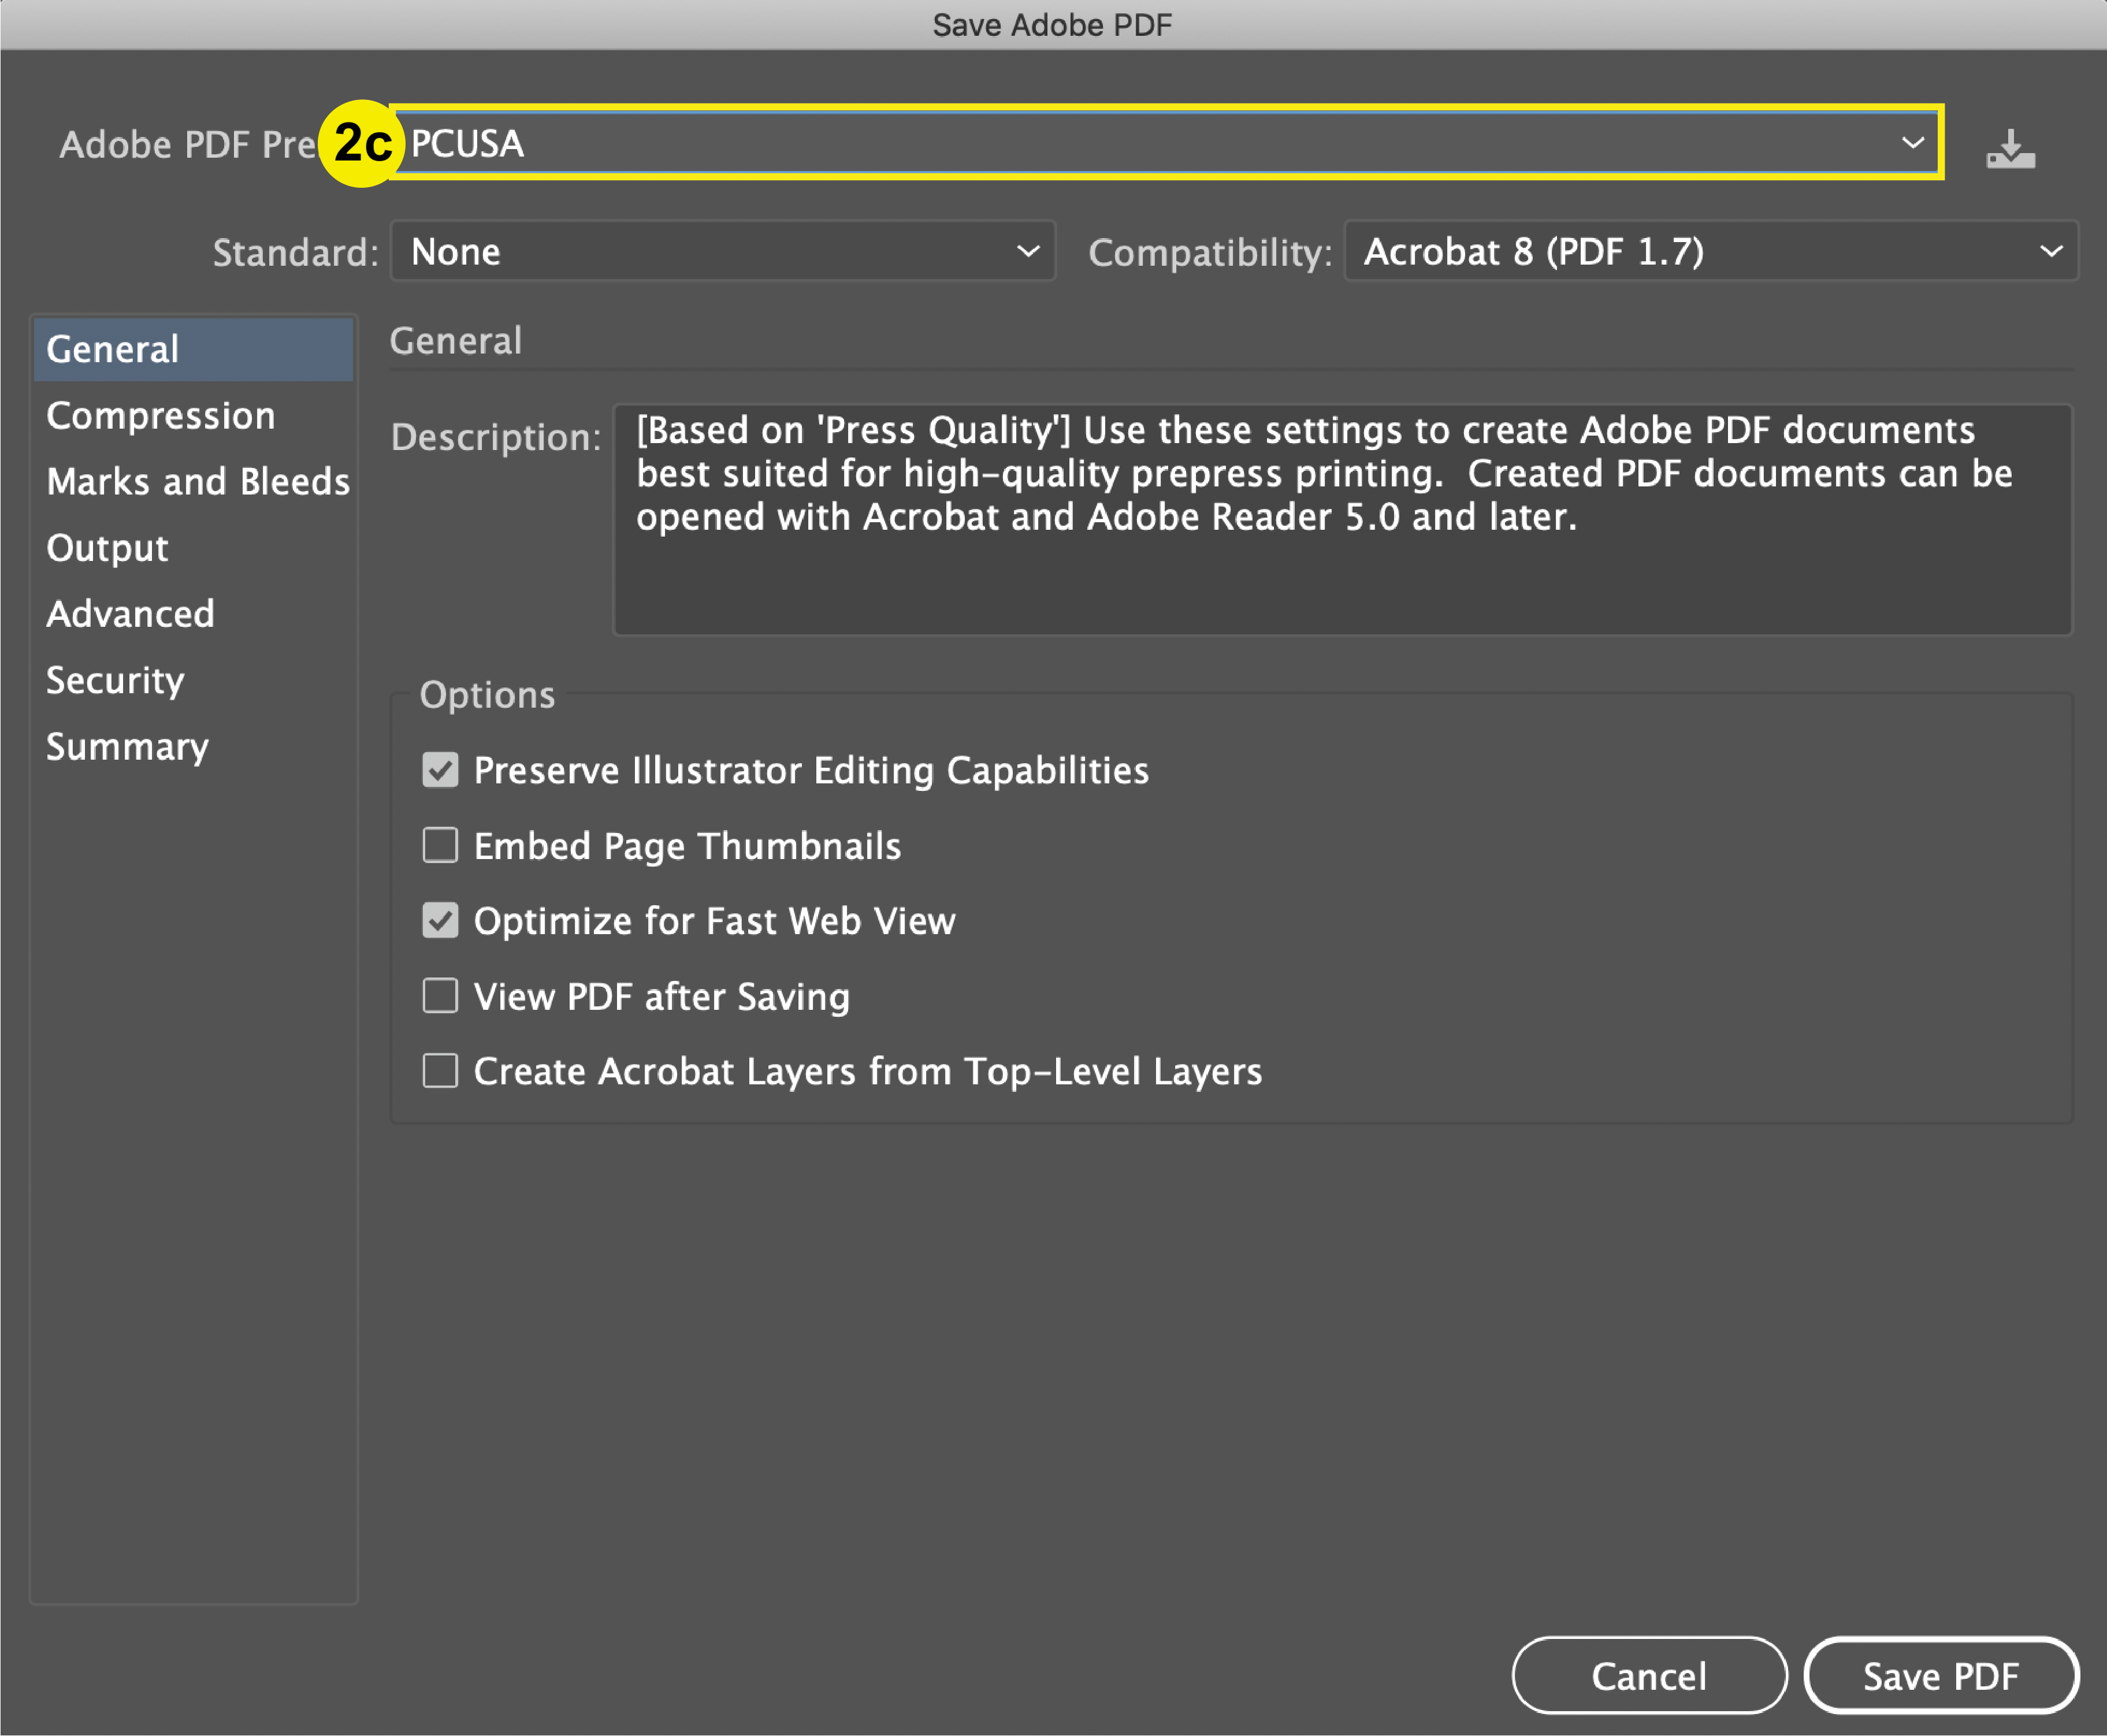Screen dimensions: 2107x1736
Task: Uncheck Preserve Illustrator Editing Capabilities
Action: coord(440,770)
